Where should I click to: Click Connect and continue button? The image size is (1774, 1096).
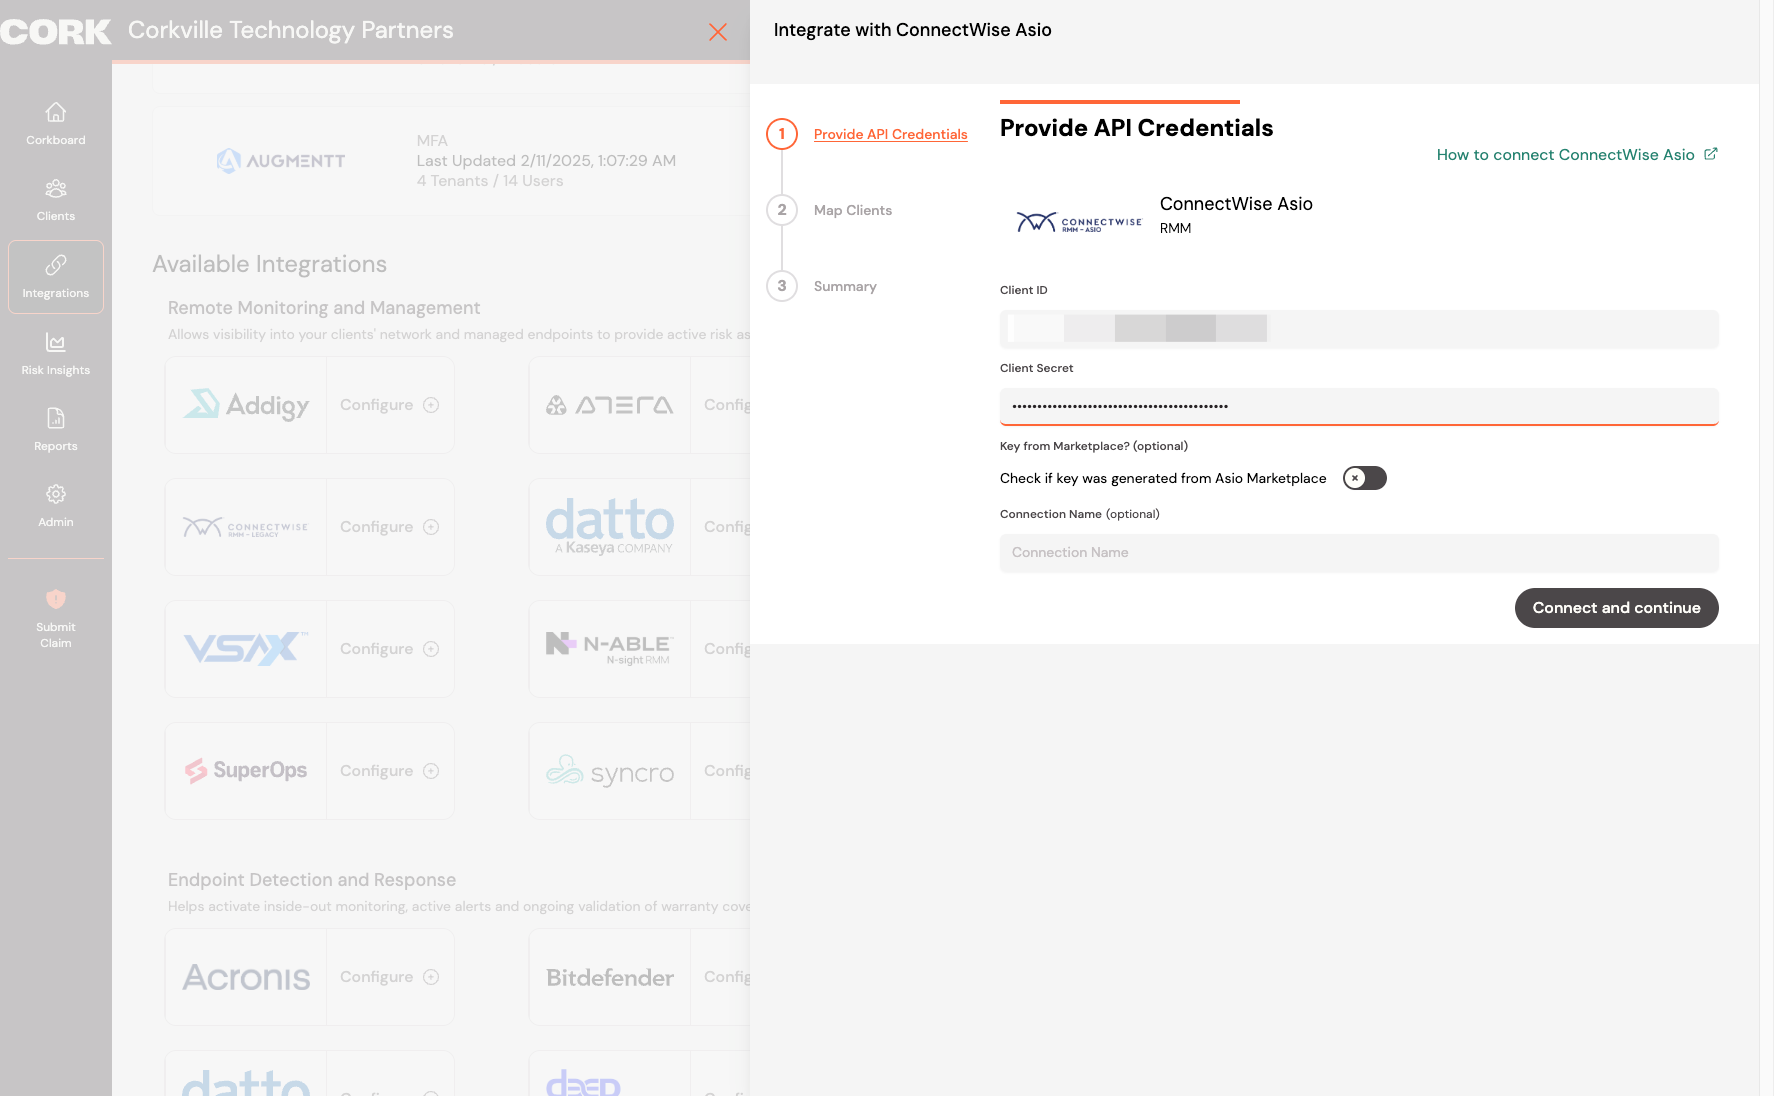[1616, 608]
